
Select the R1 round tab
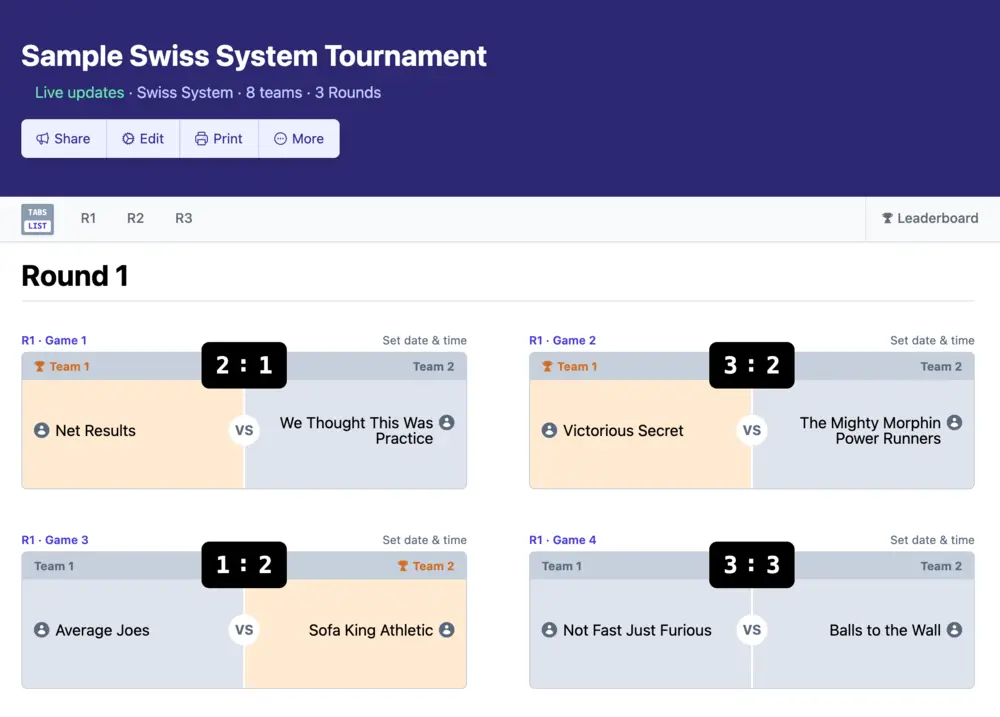pos(88,218)
